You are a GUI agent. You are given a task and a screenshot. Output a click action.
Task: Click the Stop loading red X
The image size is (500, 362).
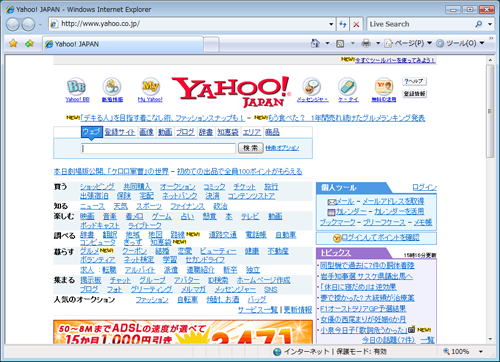[356, 24]
